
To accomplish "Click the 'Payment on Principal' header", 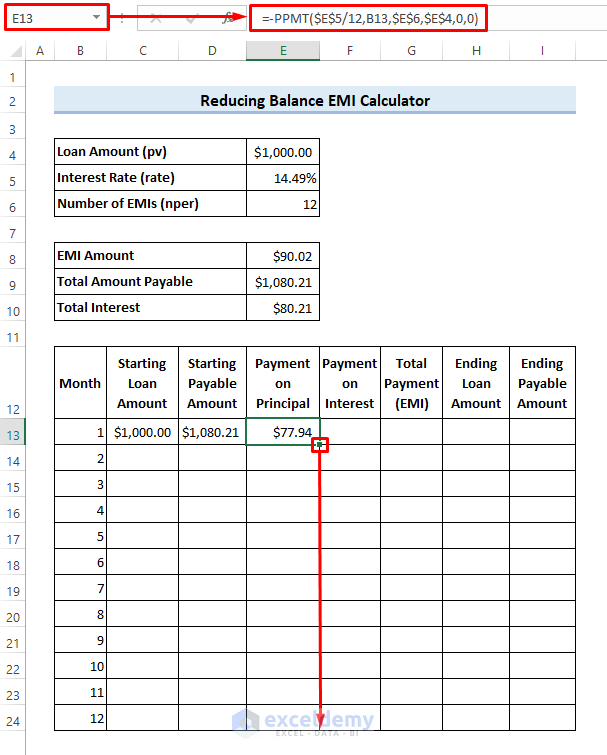I will tap(283, 383).
